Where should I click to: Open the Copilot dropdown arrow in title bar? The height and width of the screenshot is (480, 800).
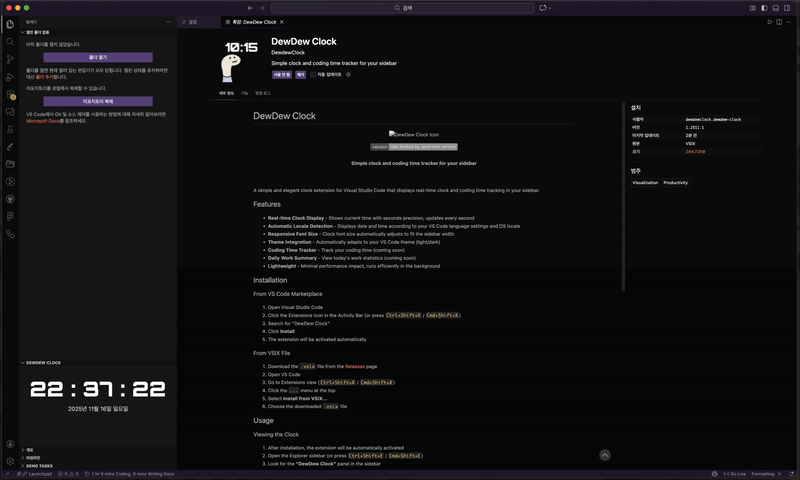[x=549, y=8]
